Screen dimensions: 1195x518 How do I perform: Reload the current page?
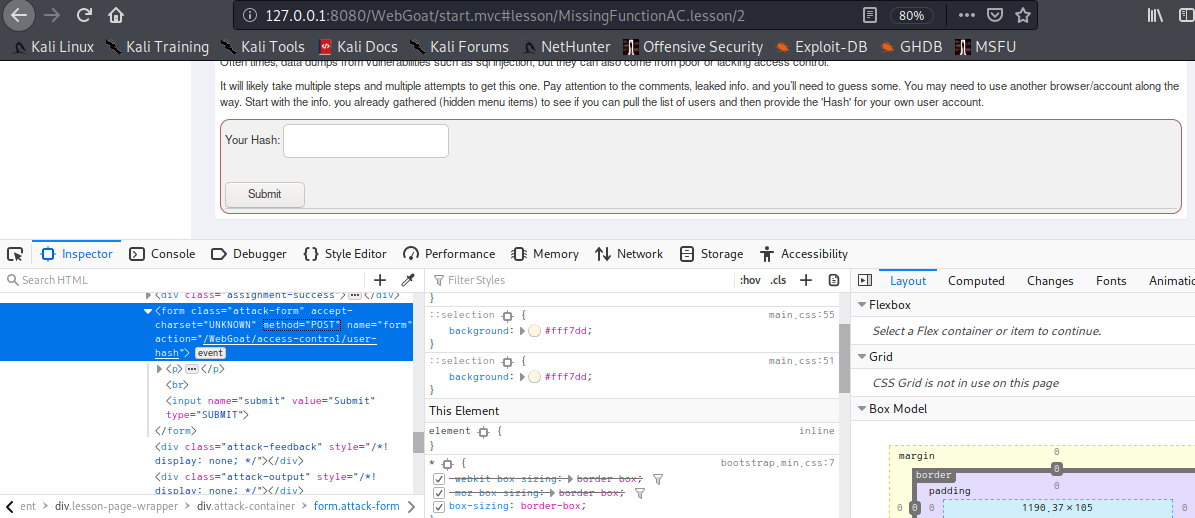pos(84,15)
